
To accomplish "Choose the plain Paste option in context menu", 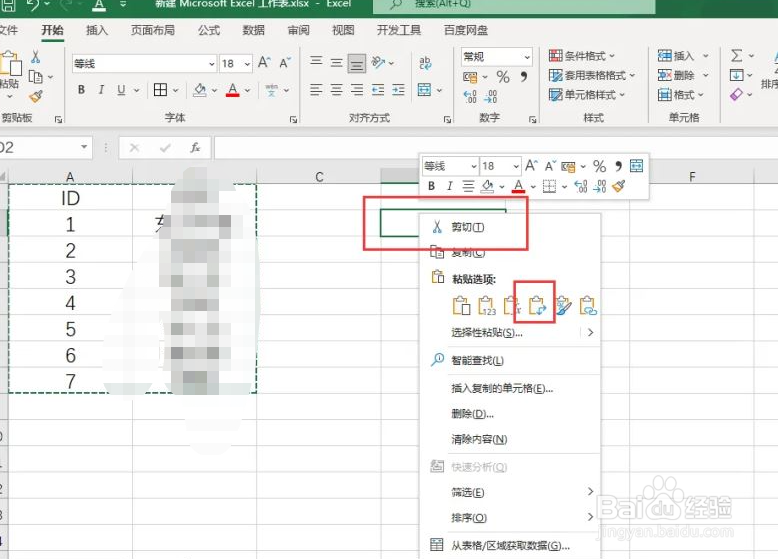I will pyautogui.click(x=461, y=306).
